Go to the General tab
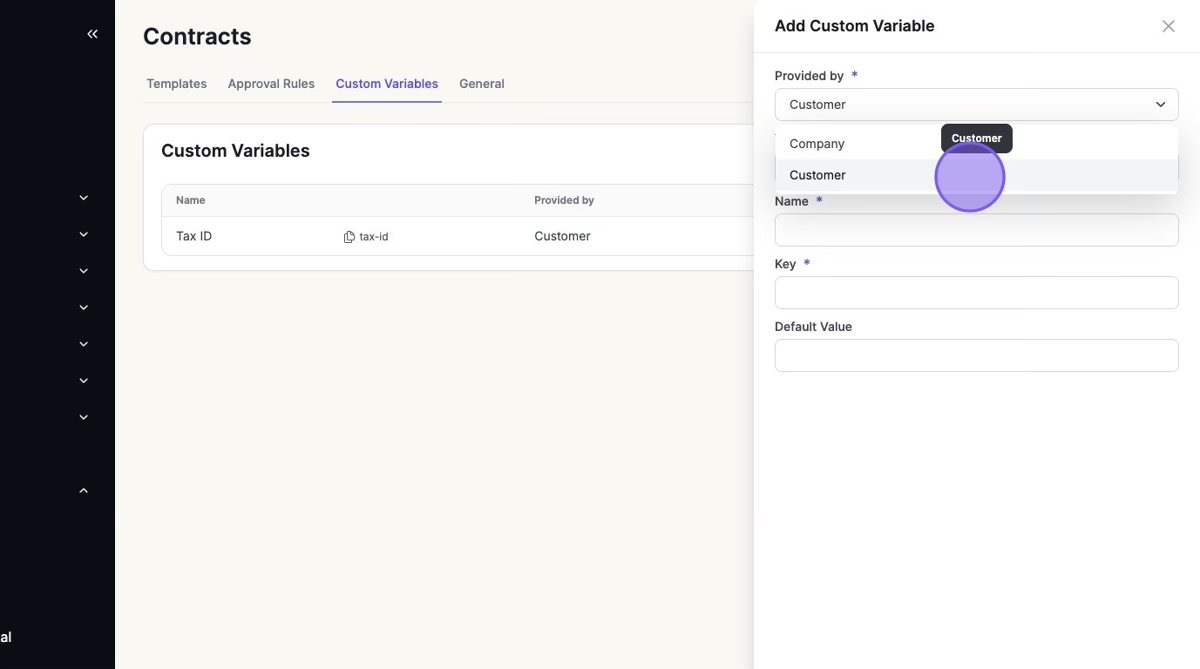The image size is (1200, 669). [481, 84]
